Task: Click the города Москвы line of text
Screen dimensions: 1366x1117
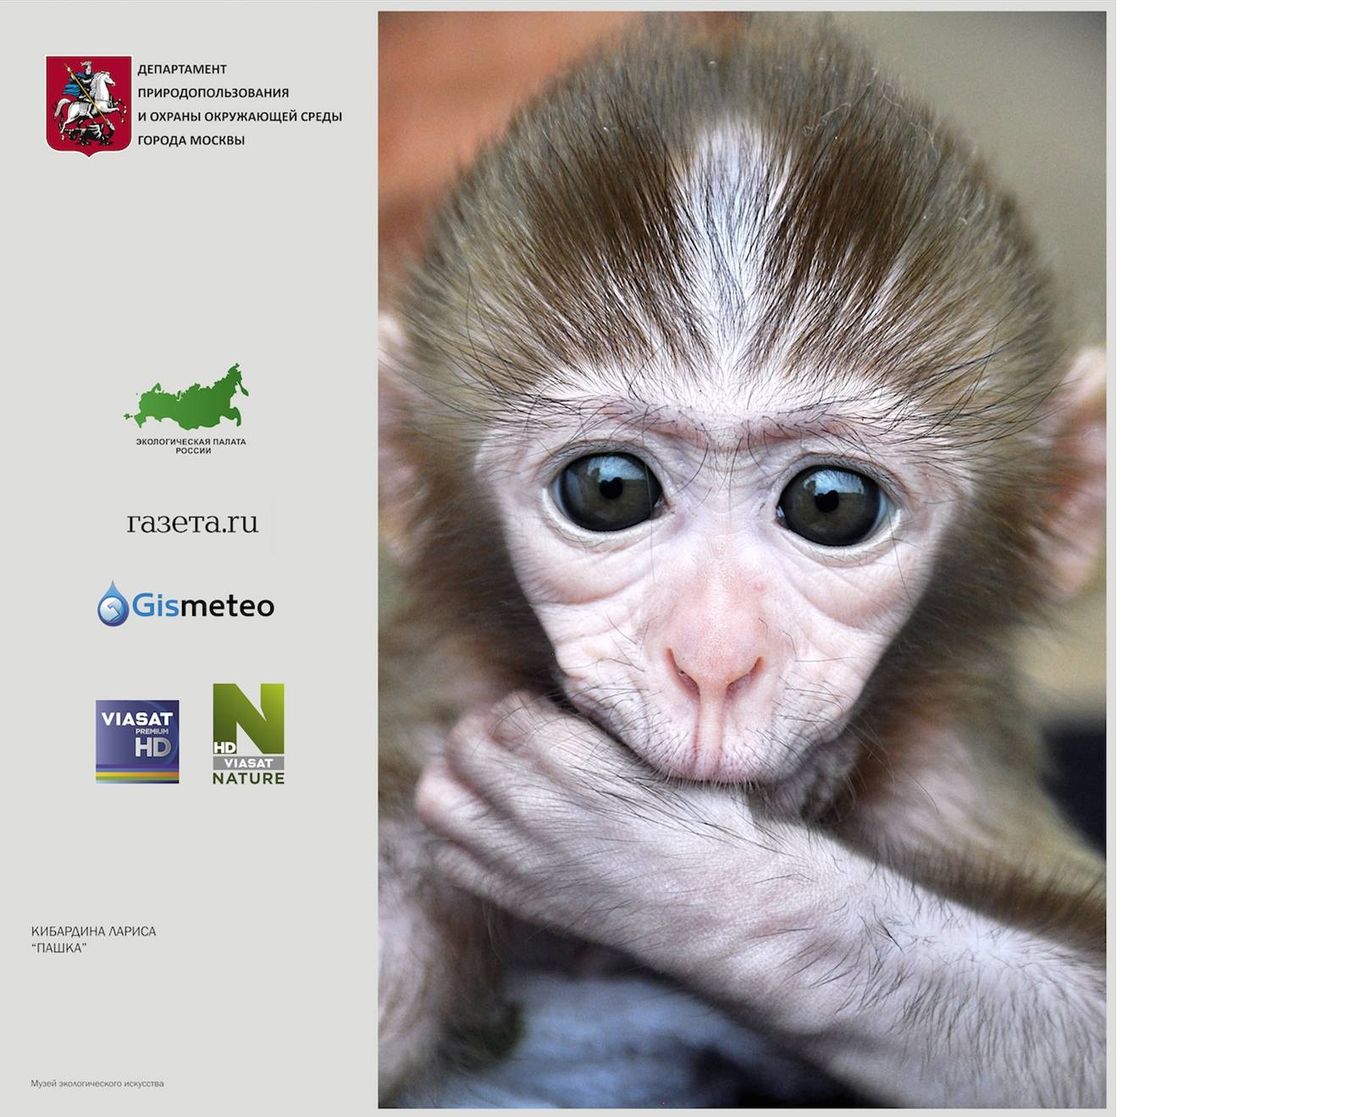Action: [x=191, y=141]
